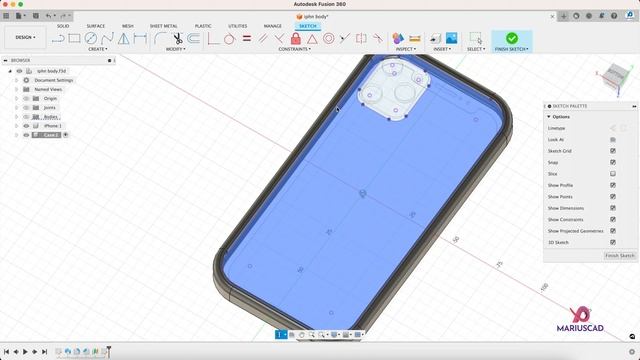Viewport: 640px width, 360px height.
Task: Apply the Tangent constraint
Action: tap(229, 39)
